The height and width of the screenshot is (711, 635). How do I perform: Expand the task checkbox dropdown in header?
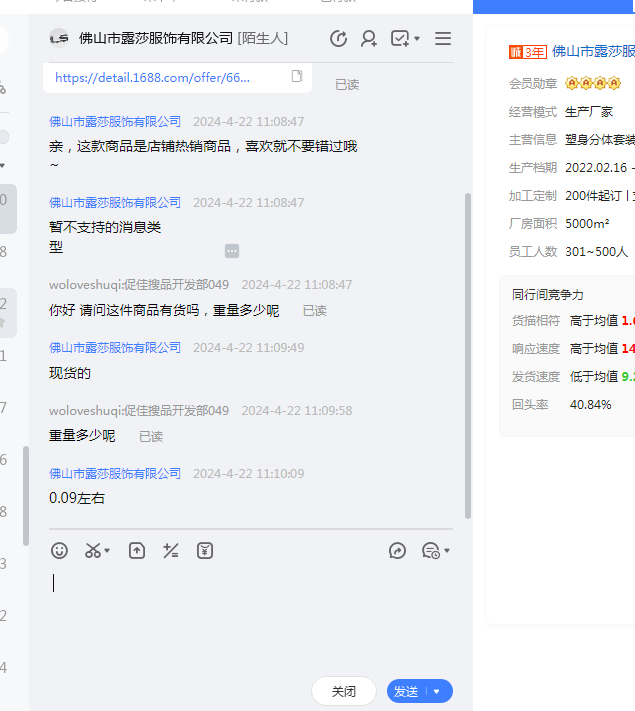(417, 39)
